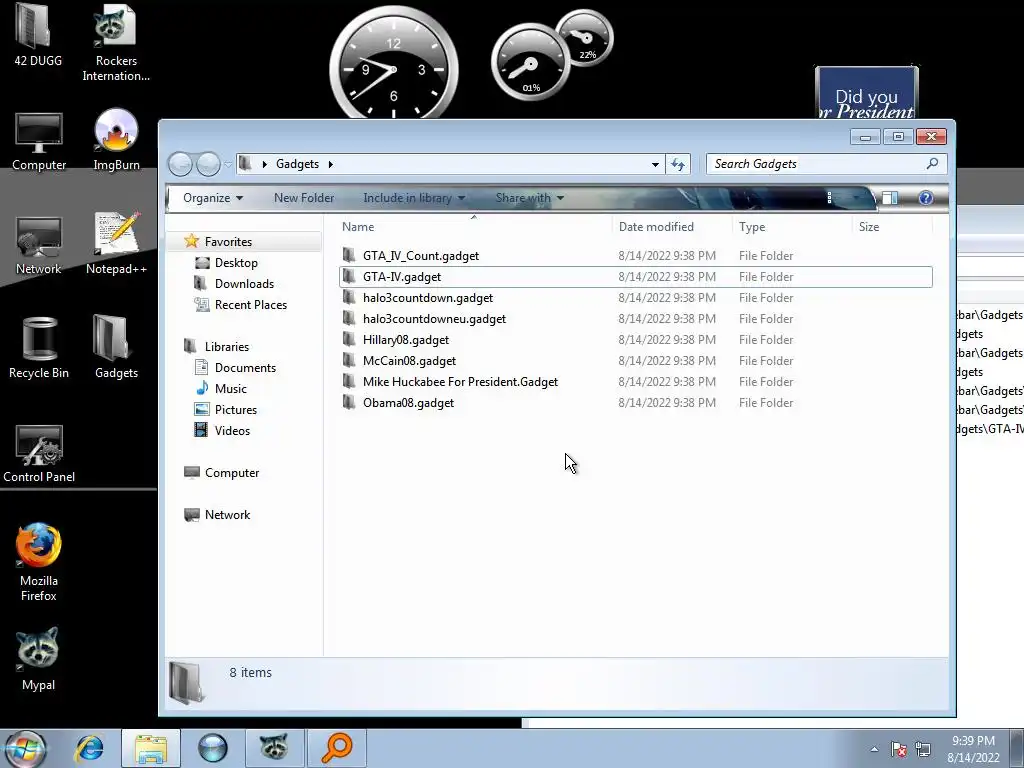Open the raccoon Mypal taskbar button
1024x768 pixels.
click(x=274, y=748)
